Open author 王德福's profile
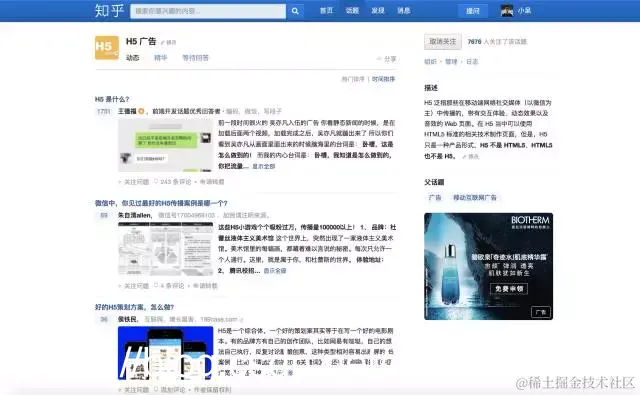 (x=127, y=111)
